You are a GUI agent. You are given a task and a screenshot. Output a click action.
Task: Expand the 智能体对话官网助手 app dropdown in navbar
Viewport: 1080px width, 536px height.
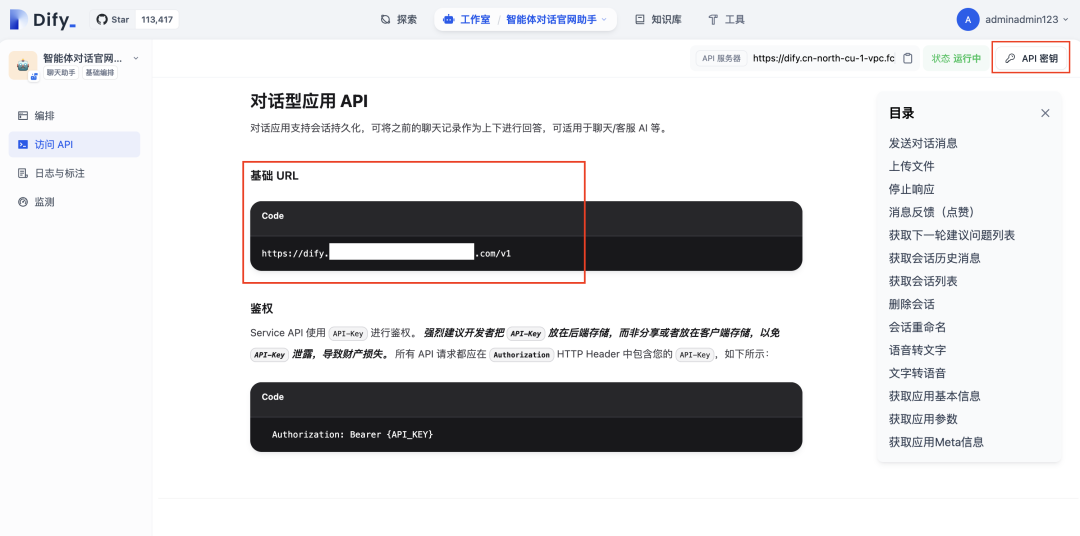[557, 19]
